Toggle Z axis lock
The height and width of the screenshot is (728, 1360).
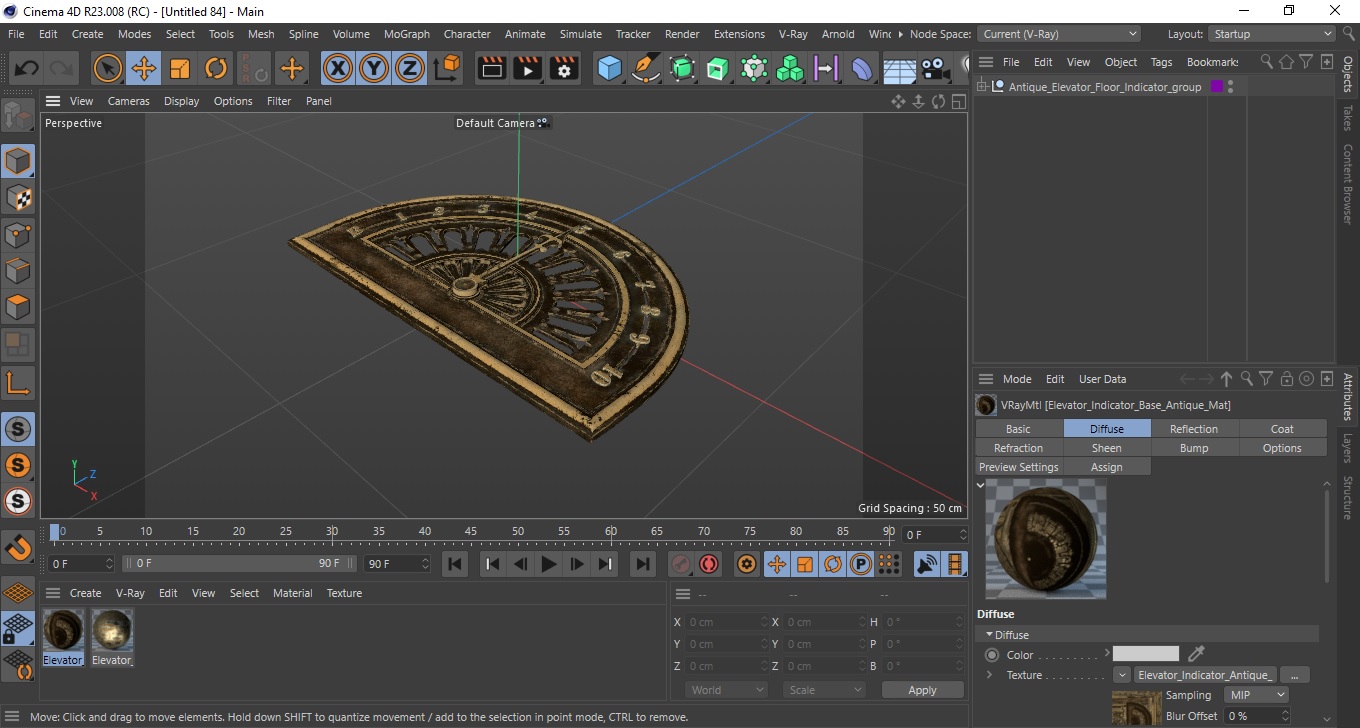pos(410,69)
